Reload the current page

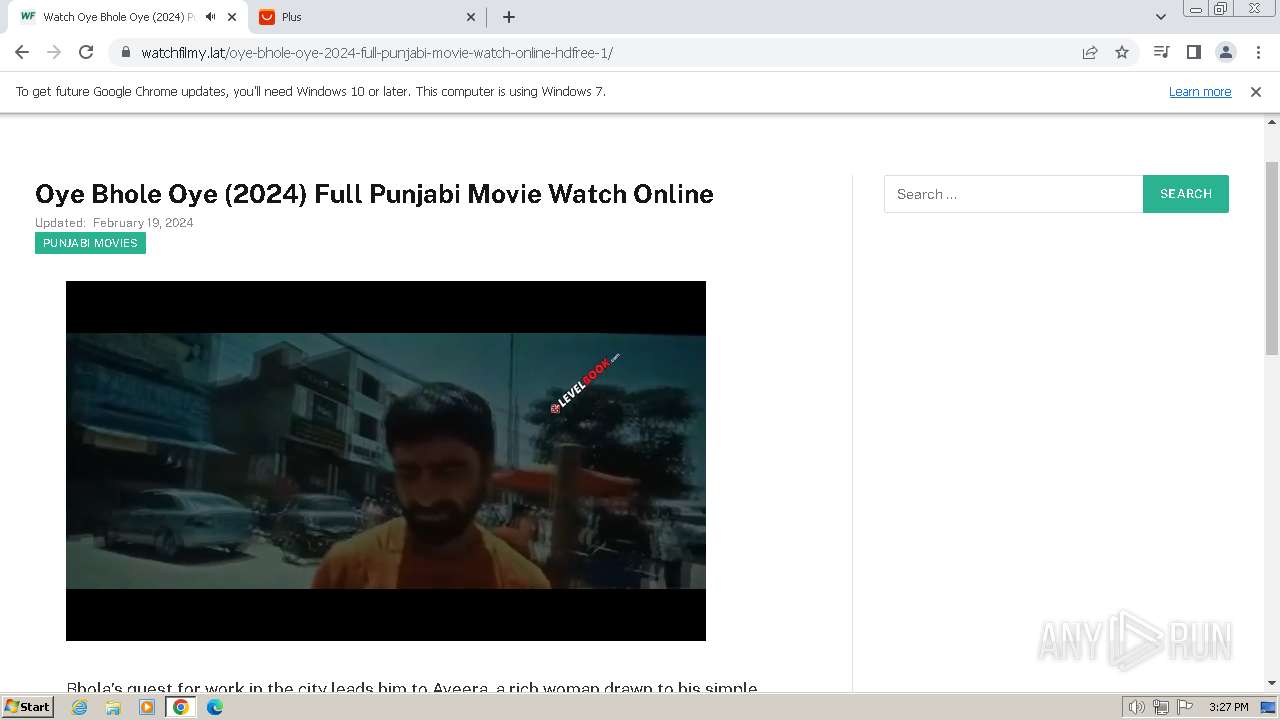(x=86, y=52)
